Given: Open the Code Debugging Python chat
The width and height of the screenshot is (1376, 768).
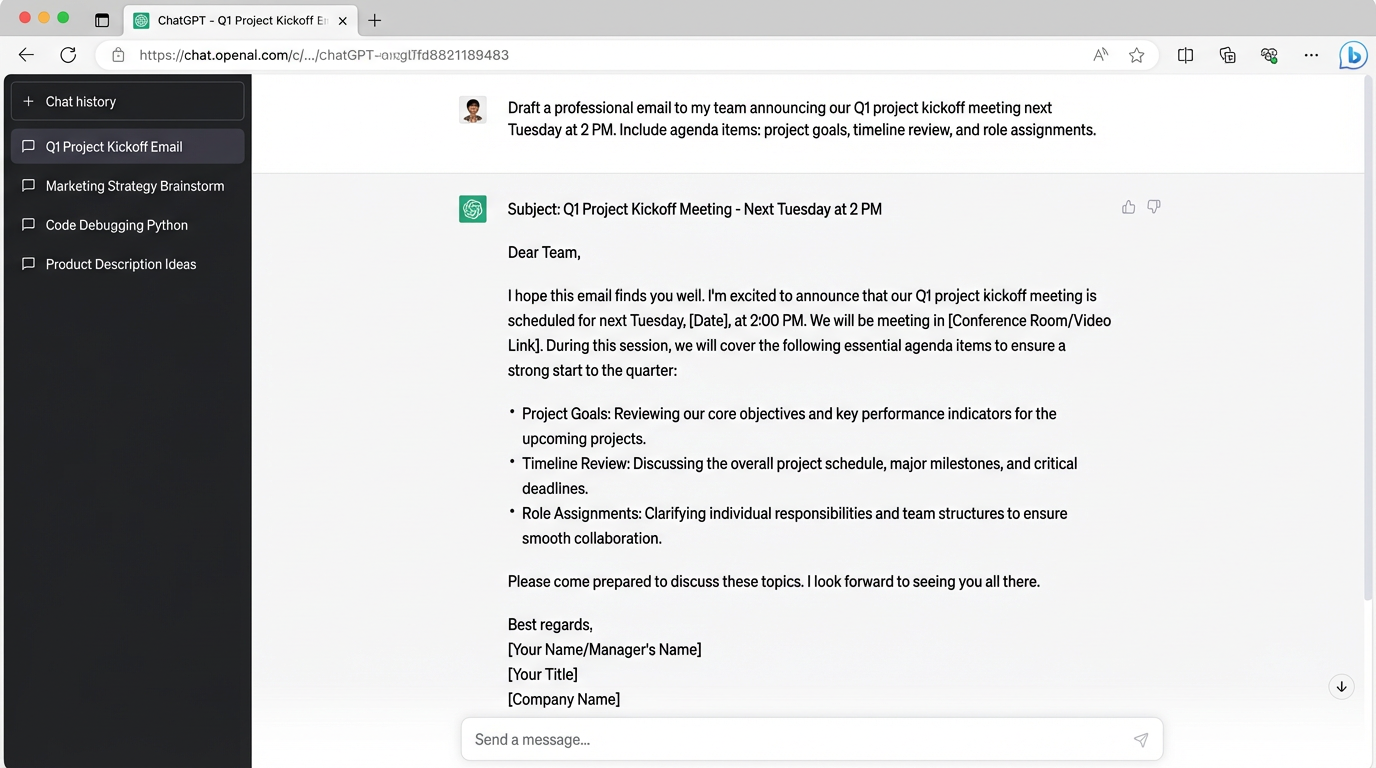Looking at the screenshot, I should click(116, 225).
